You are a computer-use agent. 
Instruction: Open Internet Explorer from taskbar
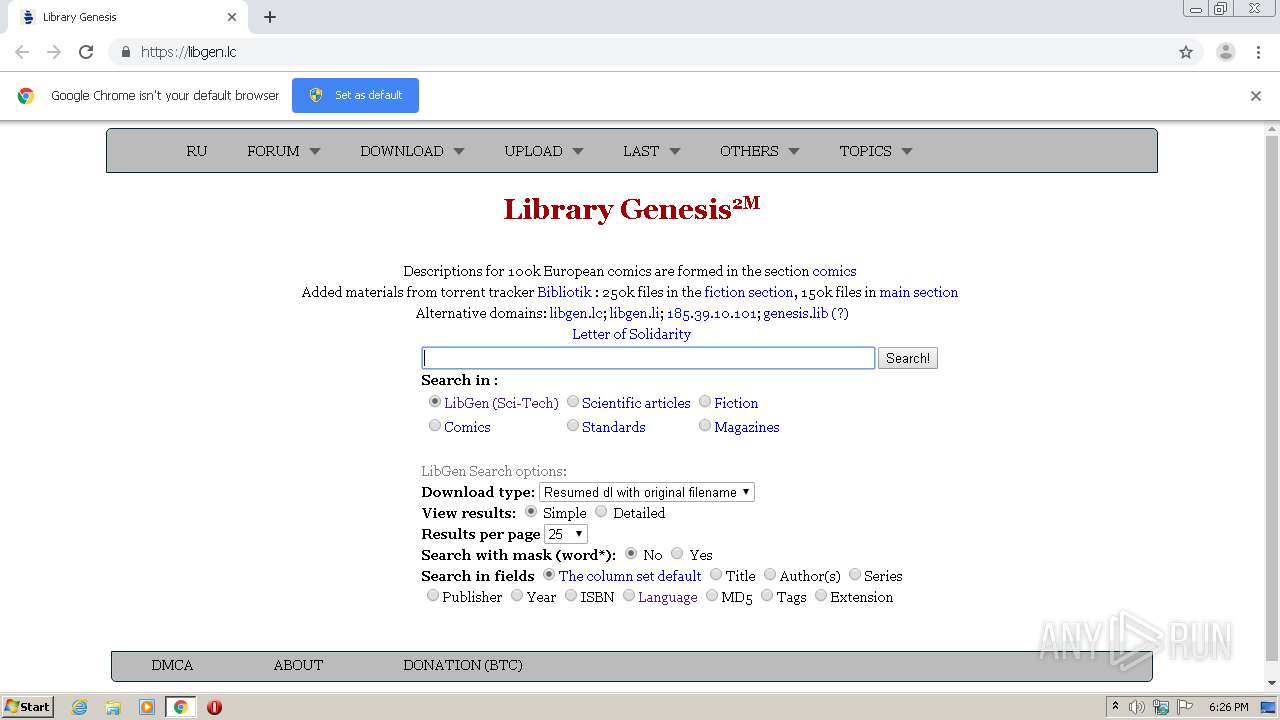coord(80,707)
